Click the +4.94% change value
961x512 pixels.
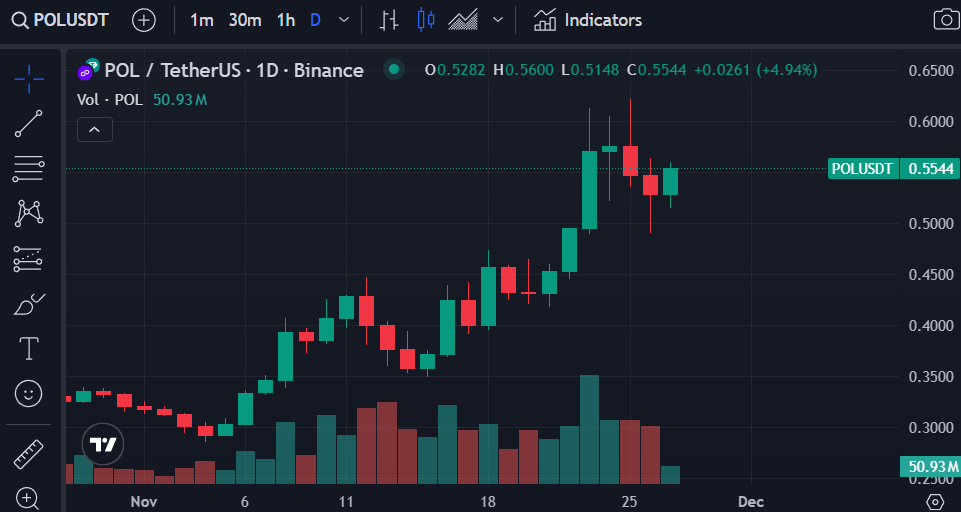coord(787,70)
